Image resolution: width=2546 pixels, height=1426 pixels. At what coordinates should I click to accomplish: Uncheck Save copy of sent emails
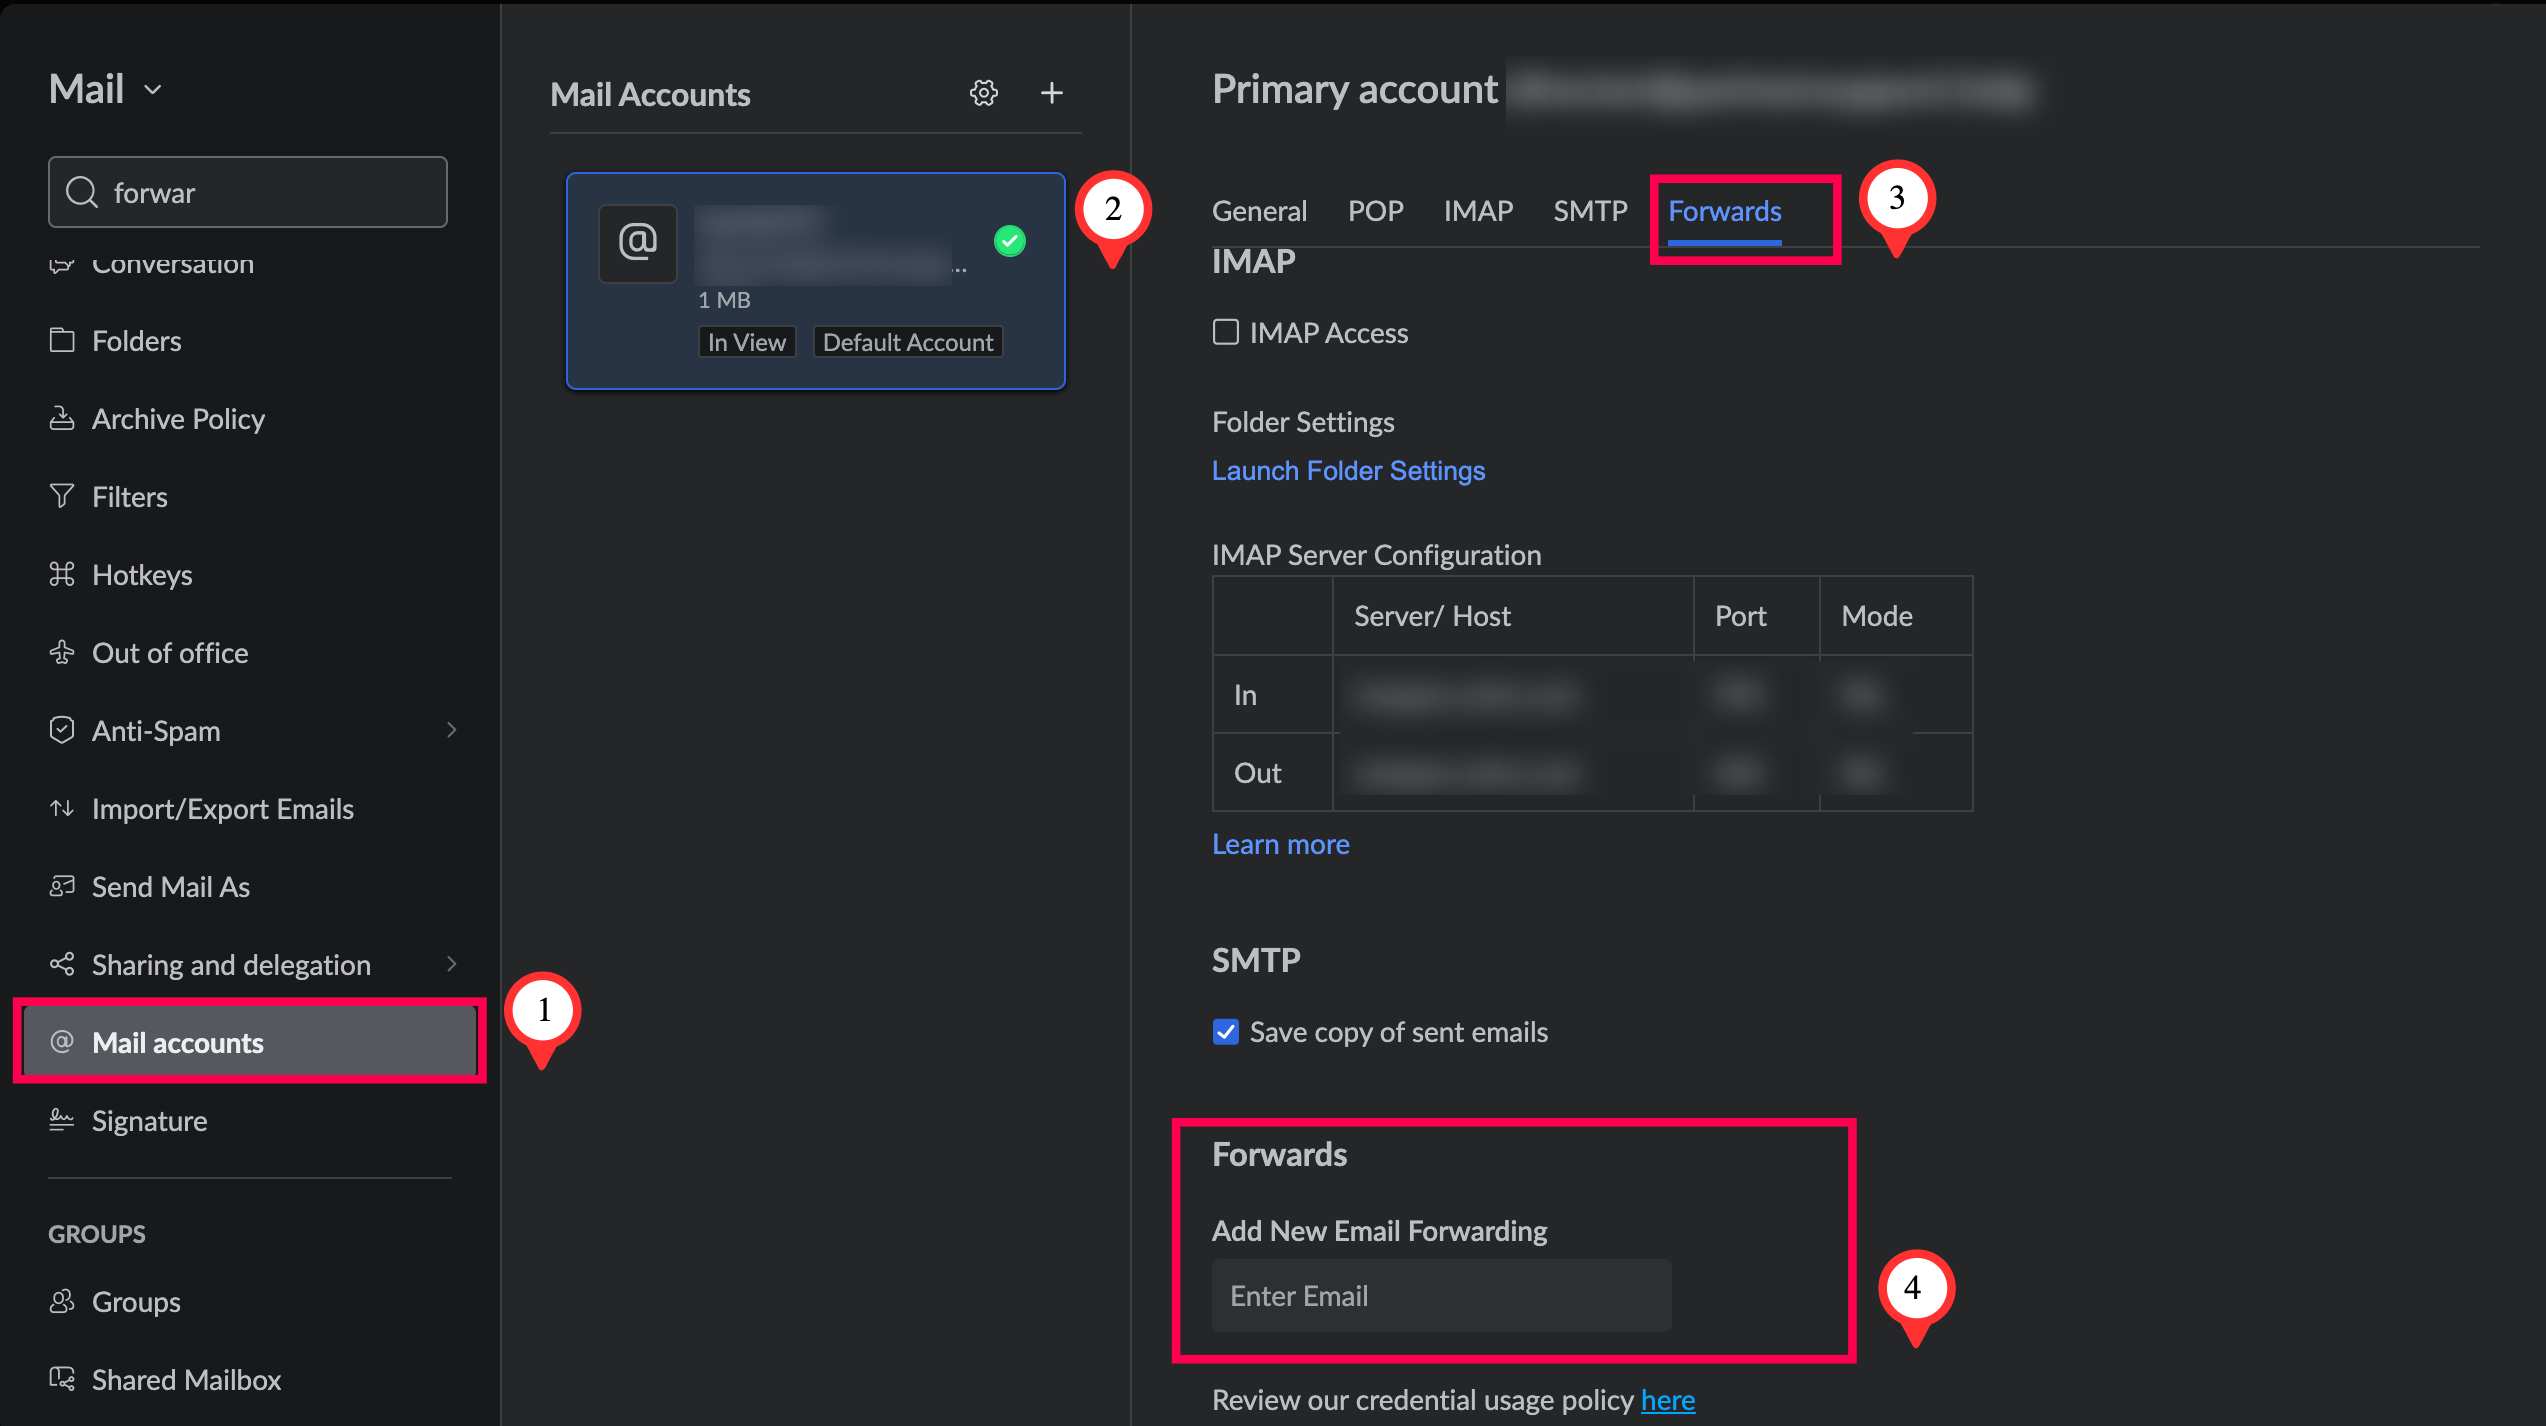click(x=1225, y=1031)
